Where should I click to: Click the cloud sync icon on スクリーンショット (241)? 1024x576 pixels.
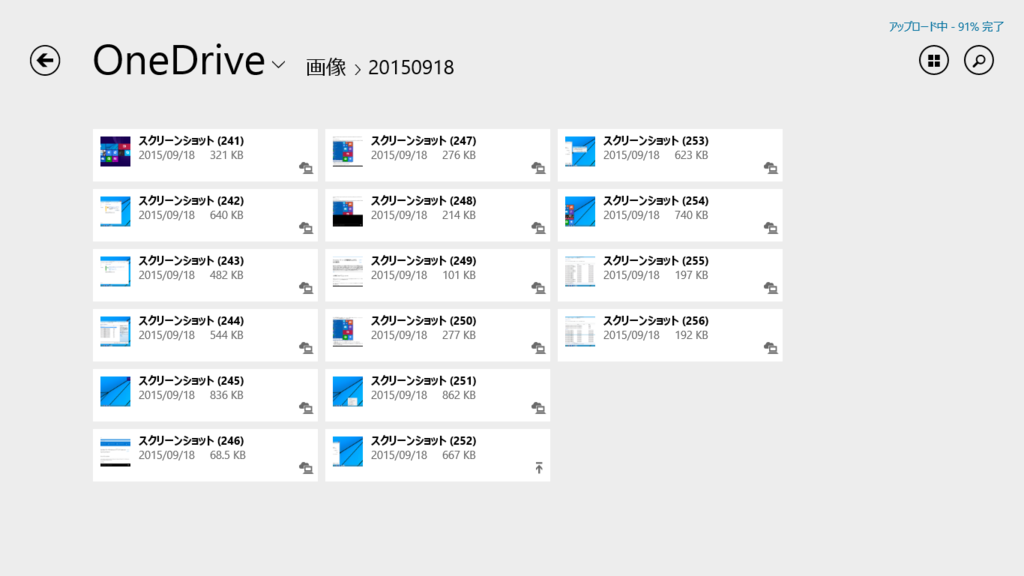click(x=306, y=168)
